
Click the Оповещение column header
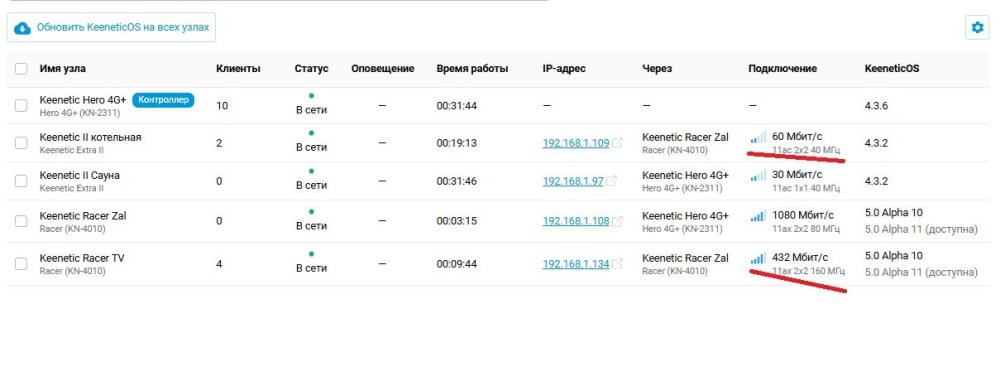pyautogui.click(x=382, y=69)
